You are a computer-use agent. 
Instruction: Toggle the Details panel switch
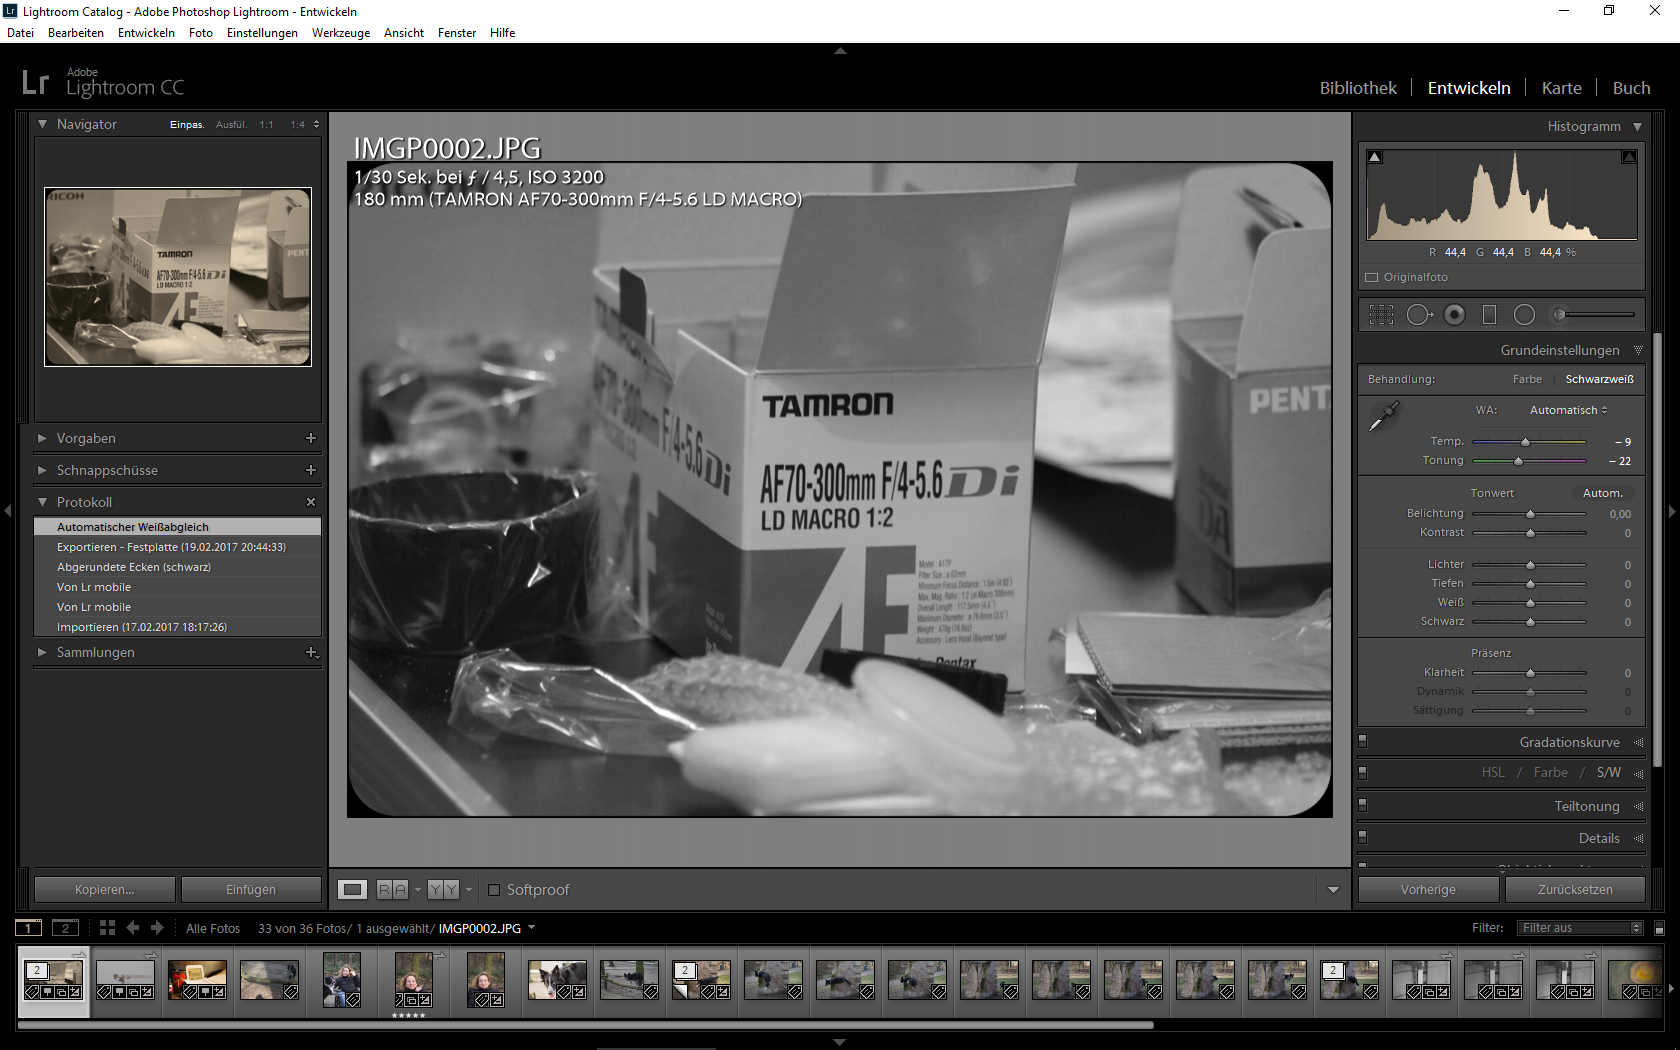click(1363, 838)
